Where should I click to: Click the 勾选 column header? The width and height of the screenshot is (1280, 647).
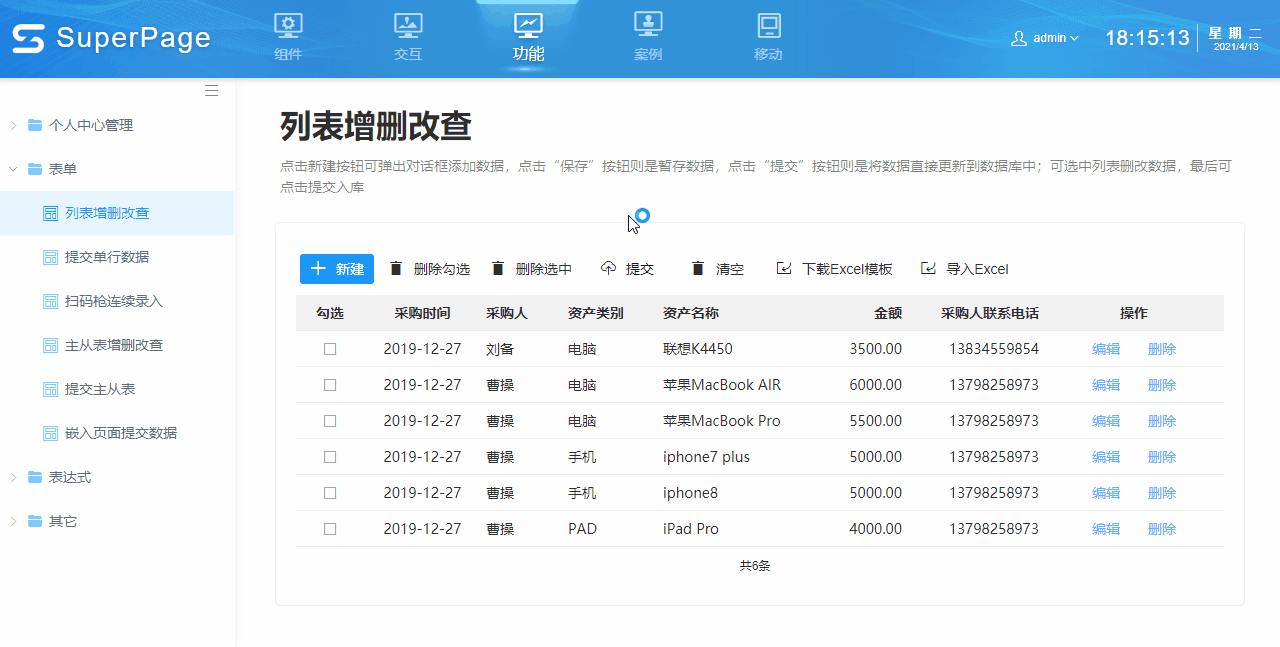click(x=330, y=313)
